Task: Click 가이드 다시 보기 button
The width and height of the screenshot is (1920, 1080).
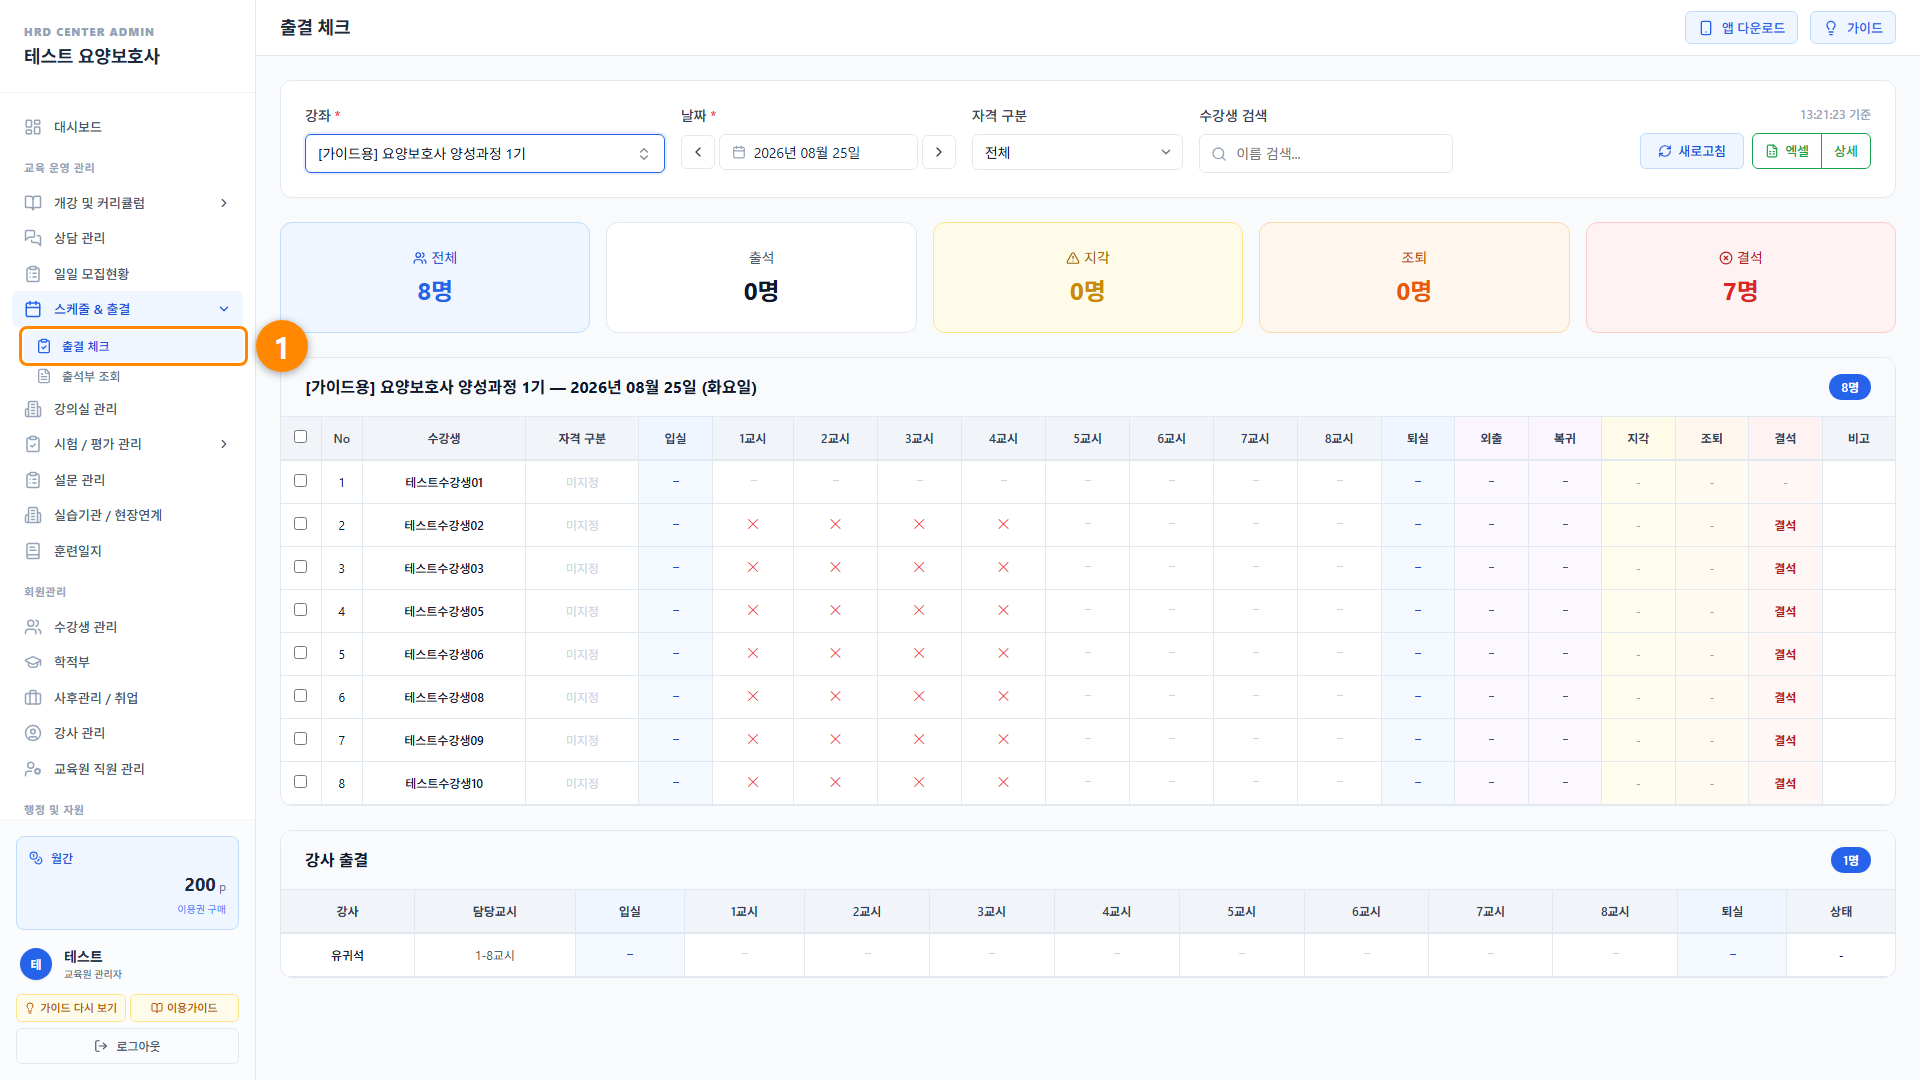Action: (x=71, y=1008)
